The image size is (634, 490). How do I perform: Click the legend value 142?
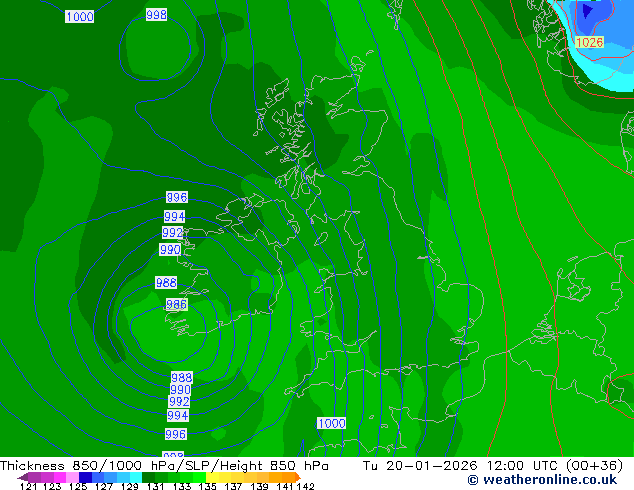tap(306, 486)
